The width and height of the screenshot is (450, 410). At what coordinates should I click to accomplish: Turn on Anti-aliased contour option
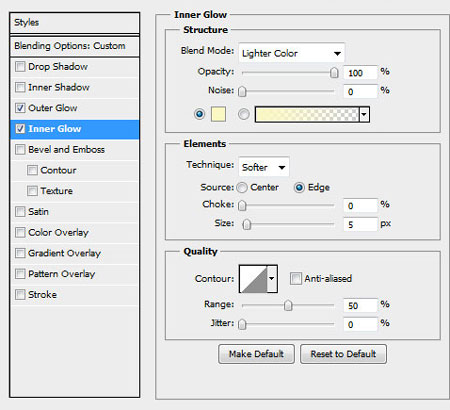tap(295, 279)
